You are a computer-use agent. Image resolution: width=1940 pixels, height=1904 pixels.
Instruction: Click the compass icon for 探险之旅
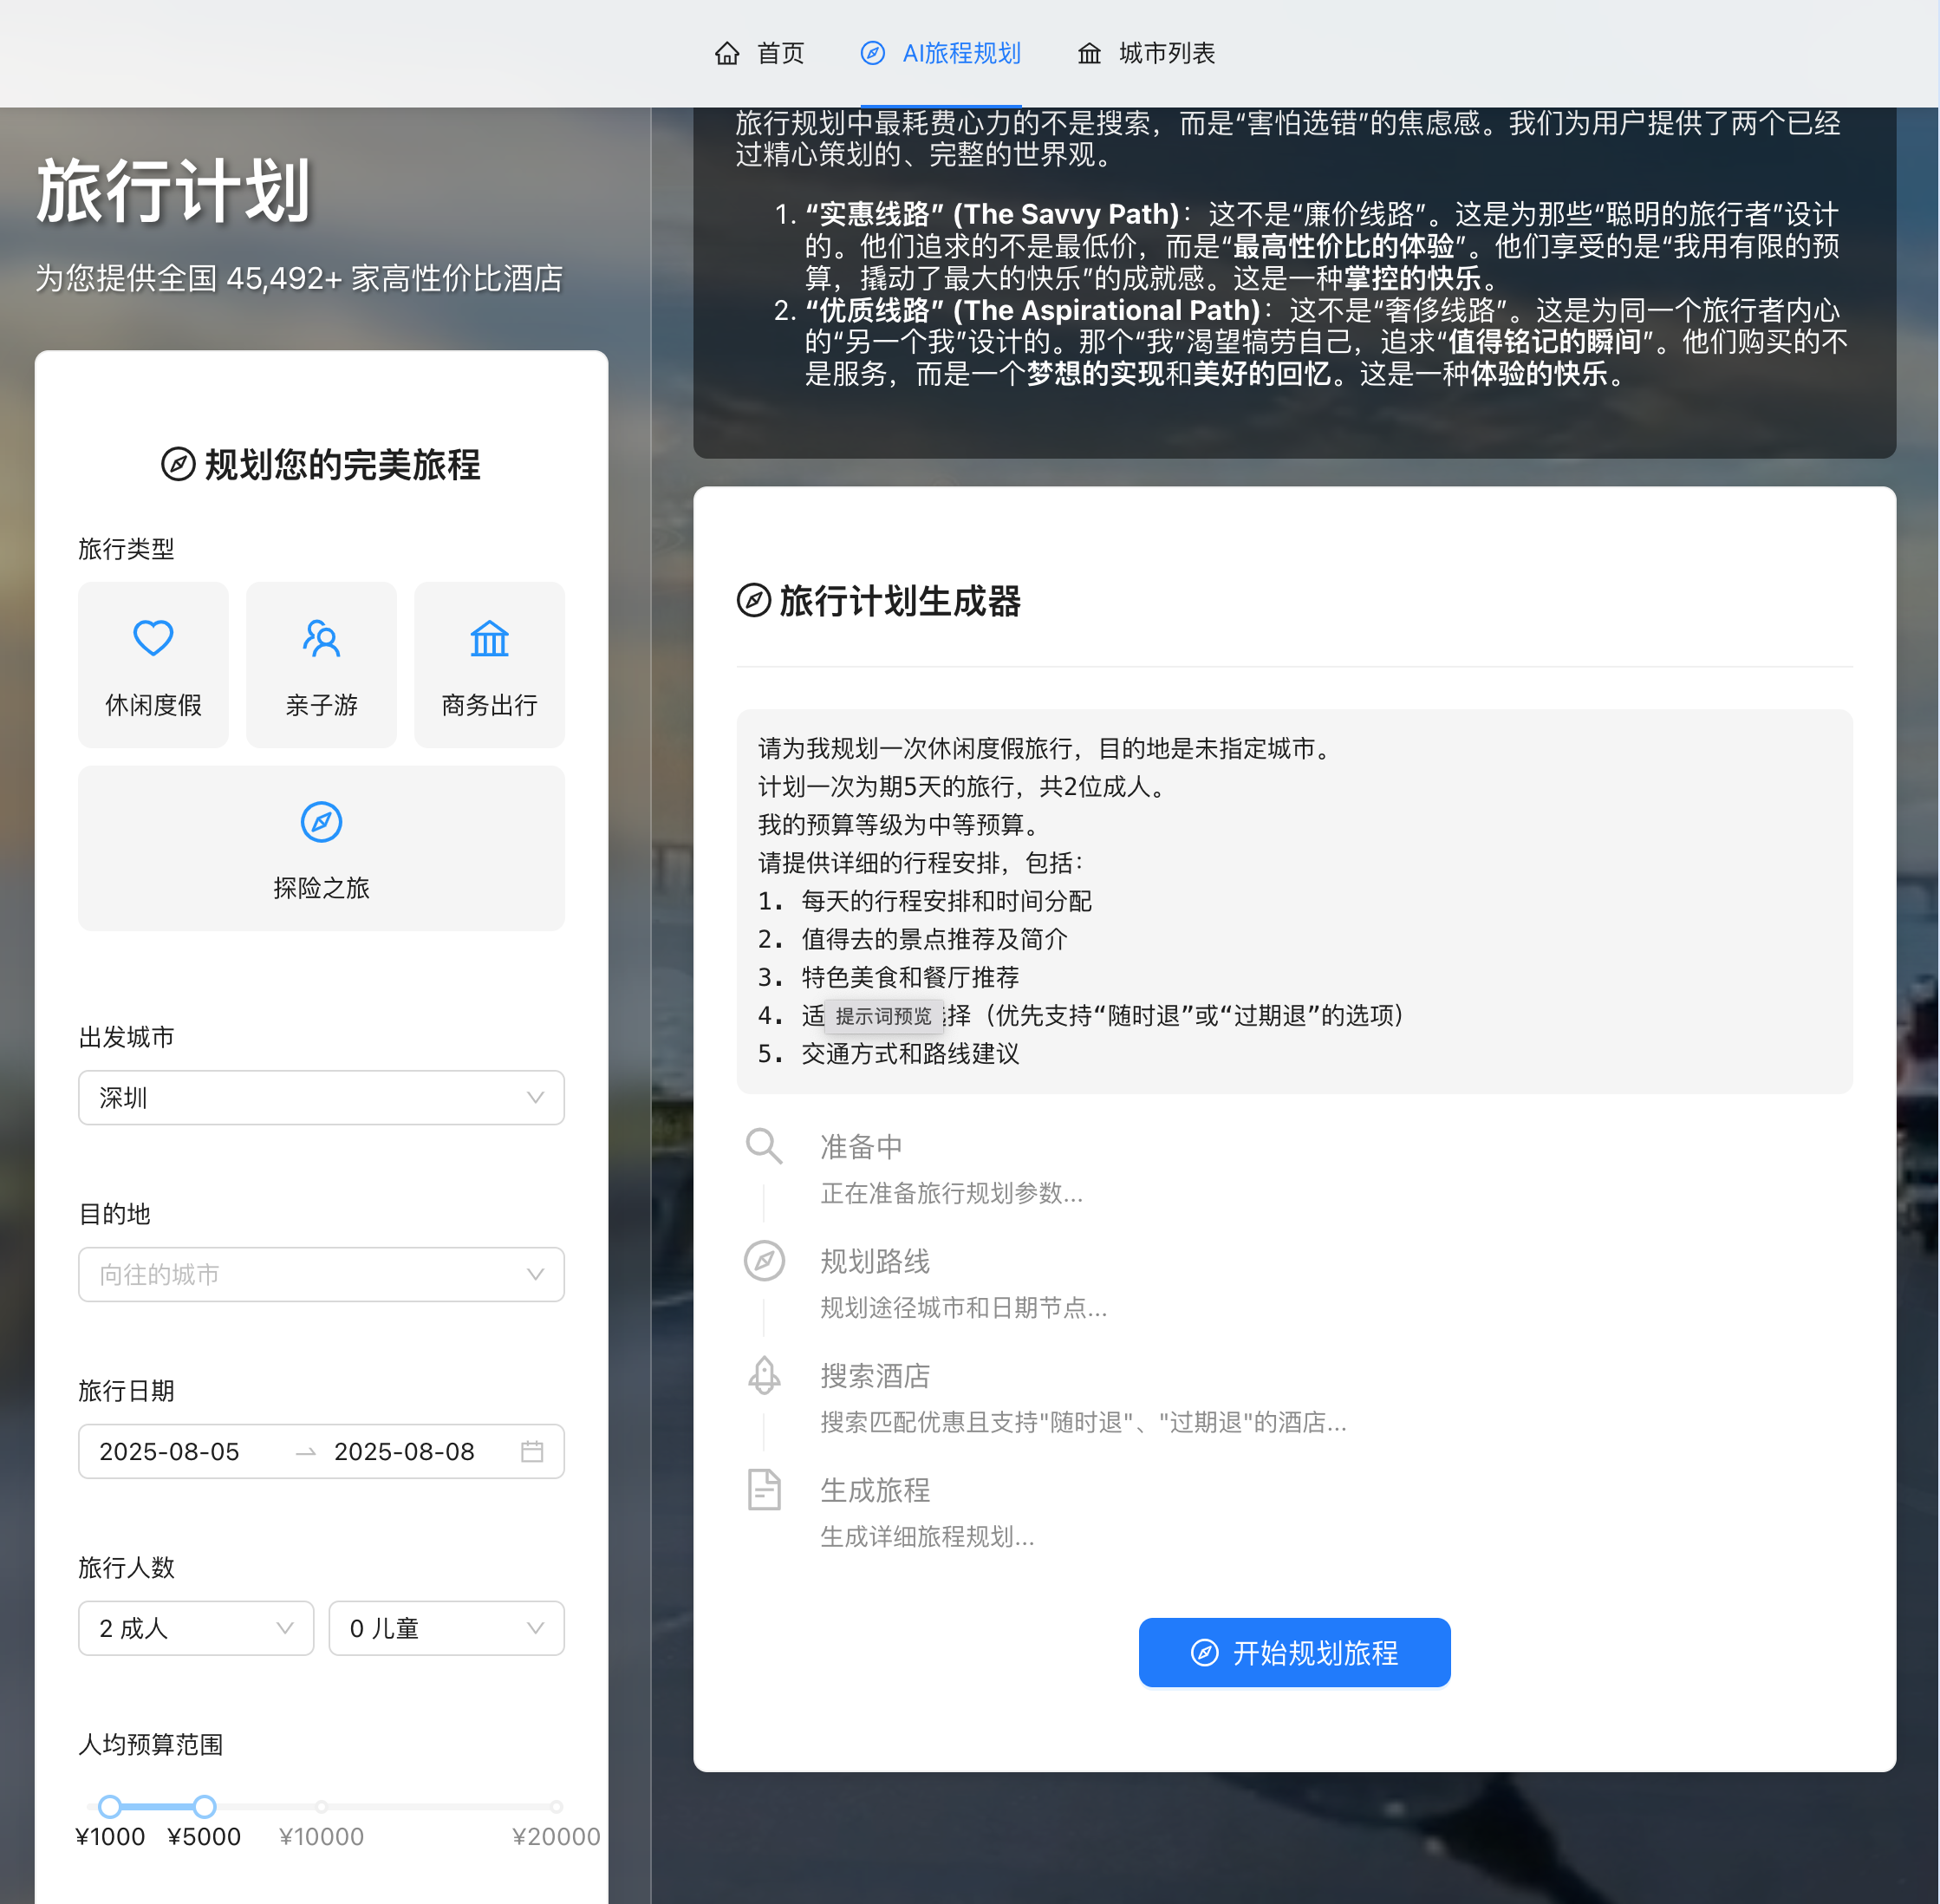coord(321,822)
